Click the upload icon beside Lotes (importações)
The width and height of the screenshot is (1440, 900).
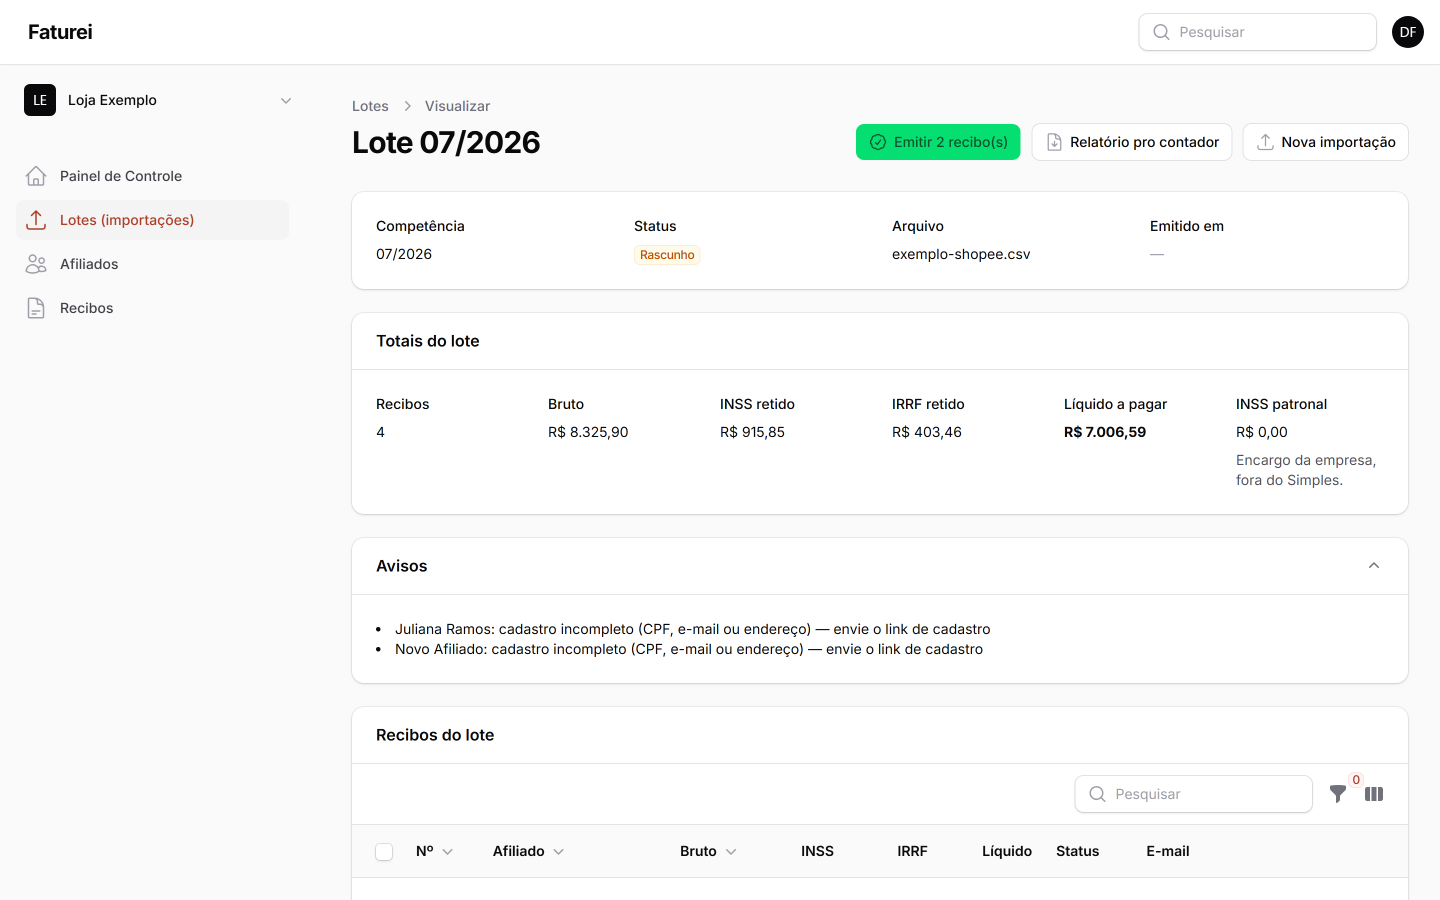tap(36, 220)
